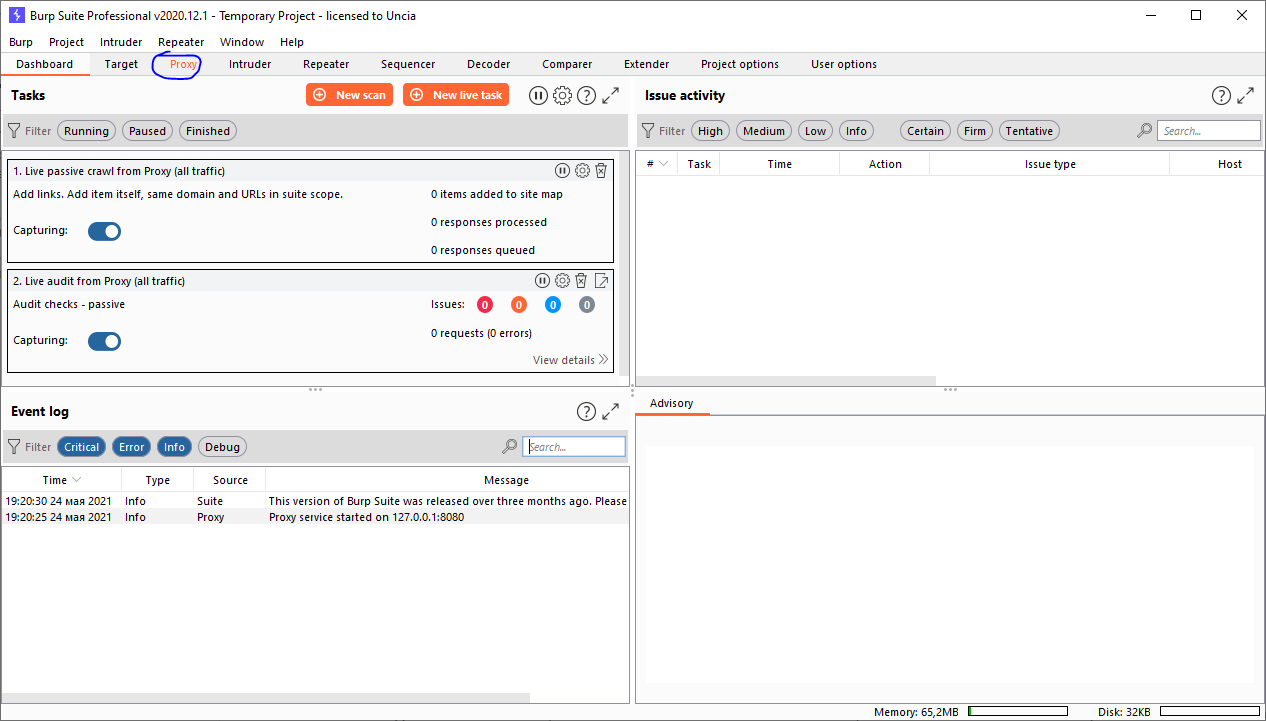Viewport: 1266px width, 721px height.
Task: Switch to the Extender tab
Action: 647,64
